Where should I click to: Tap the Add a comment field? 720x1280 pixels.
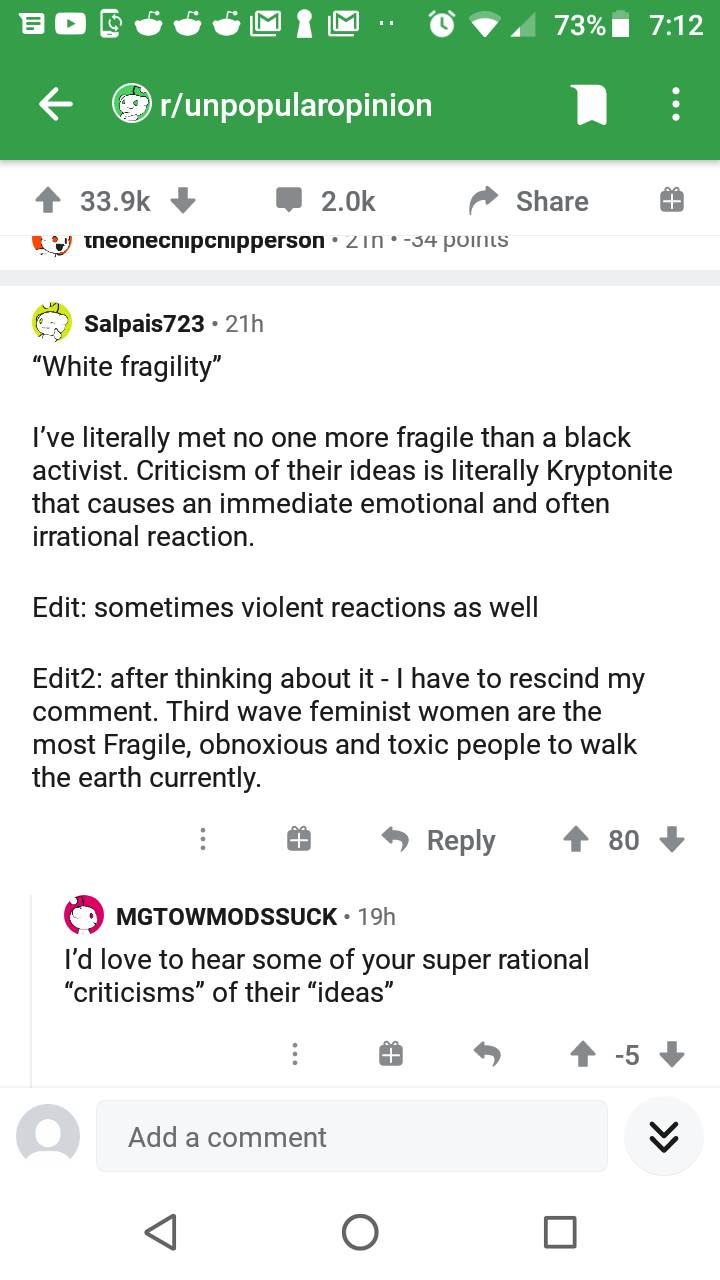(x=351, y=1136)
